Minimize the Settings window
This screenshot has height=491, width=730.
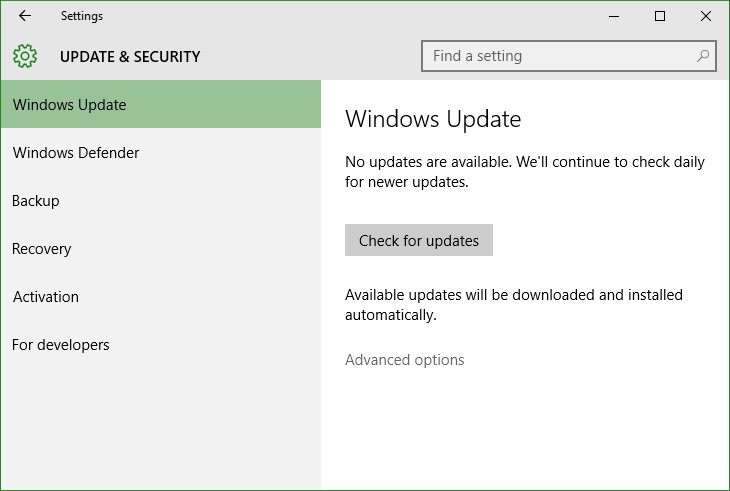click(x=614, y=16)
